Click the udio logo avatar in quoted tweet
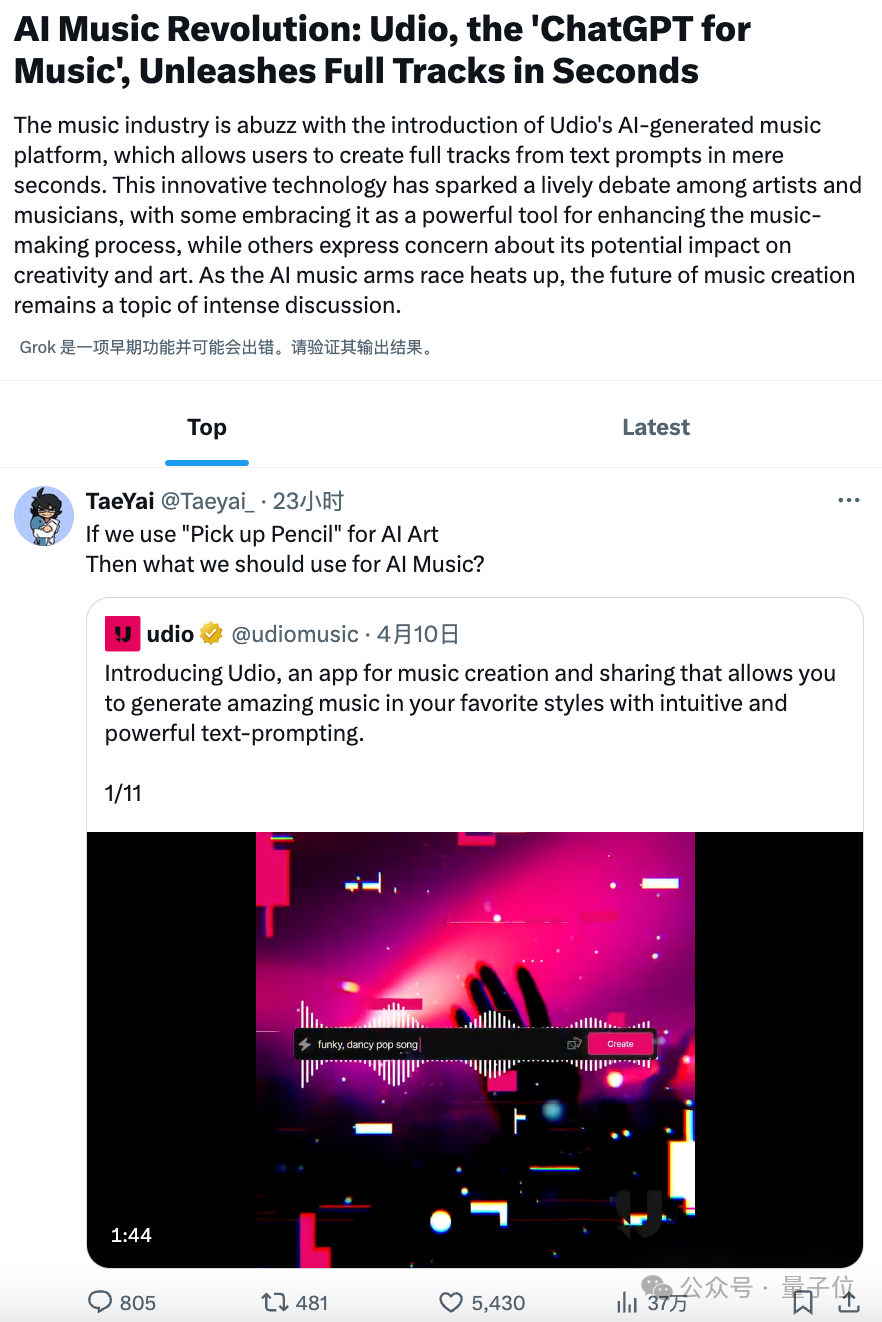 pos(122,634)
